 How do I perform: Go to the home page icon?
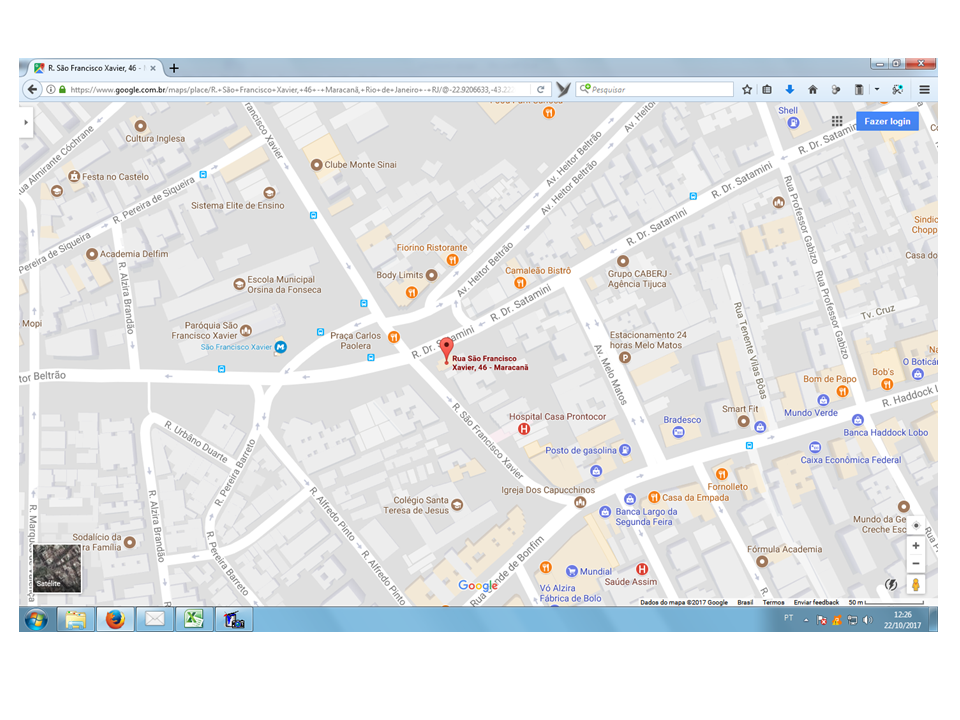click(x=812, y=89)
